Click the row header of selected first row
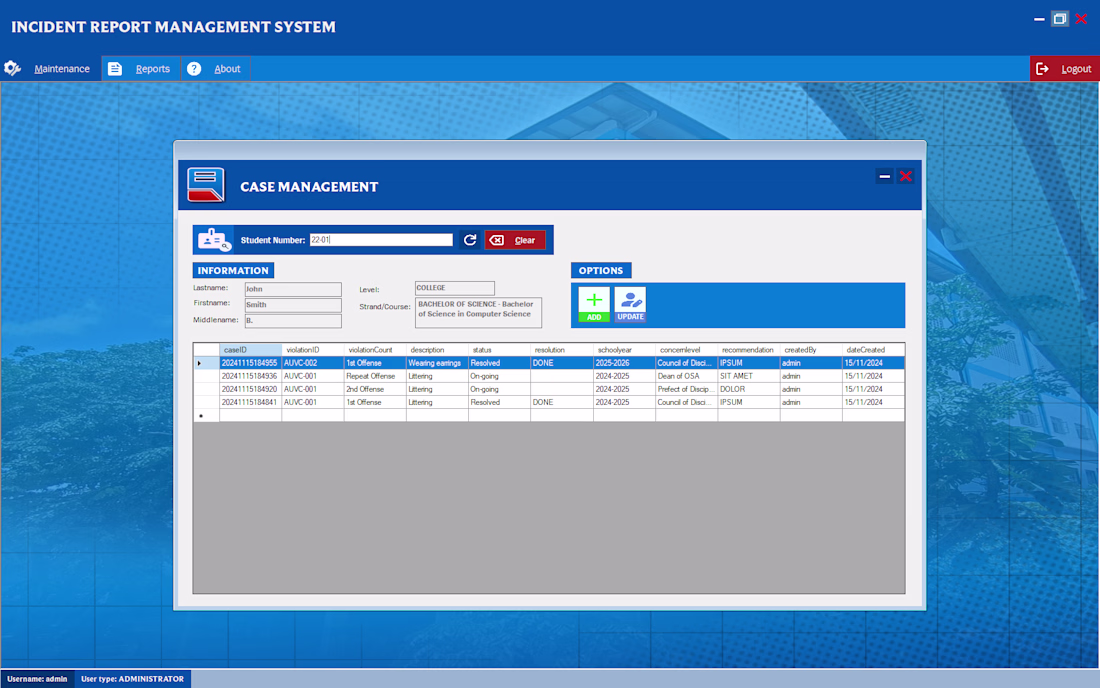1100x688 pixels. (206, 363)
